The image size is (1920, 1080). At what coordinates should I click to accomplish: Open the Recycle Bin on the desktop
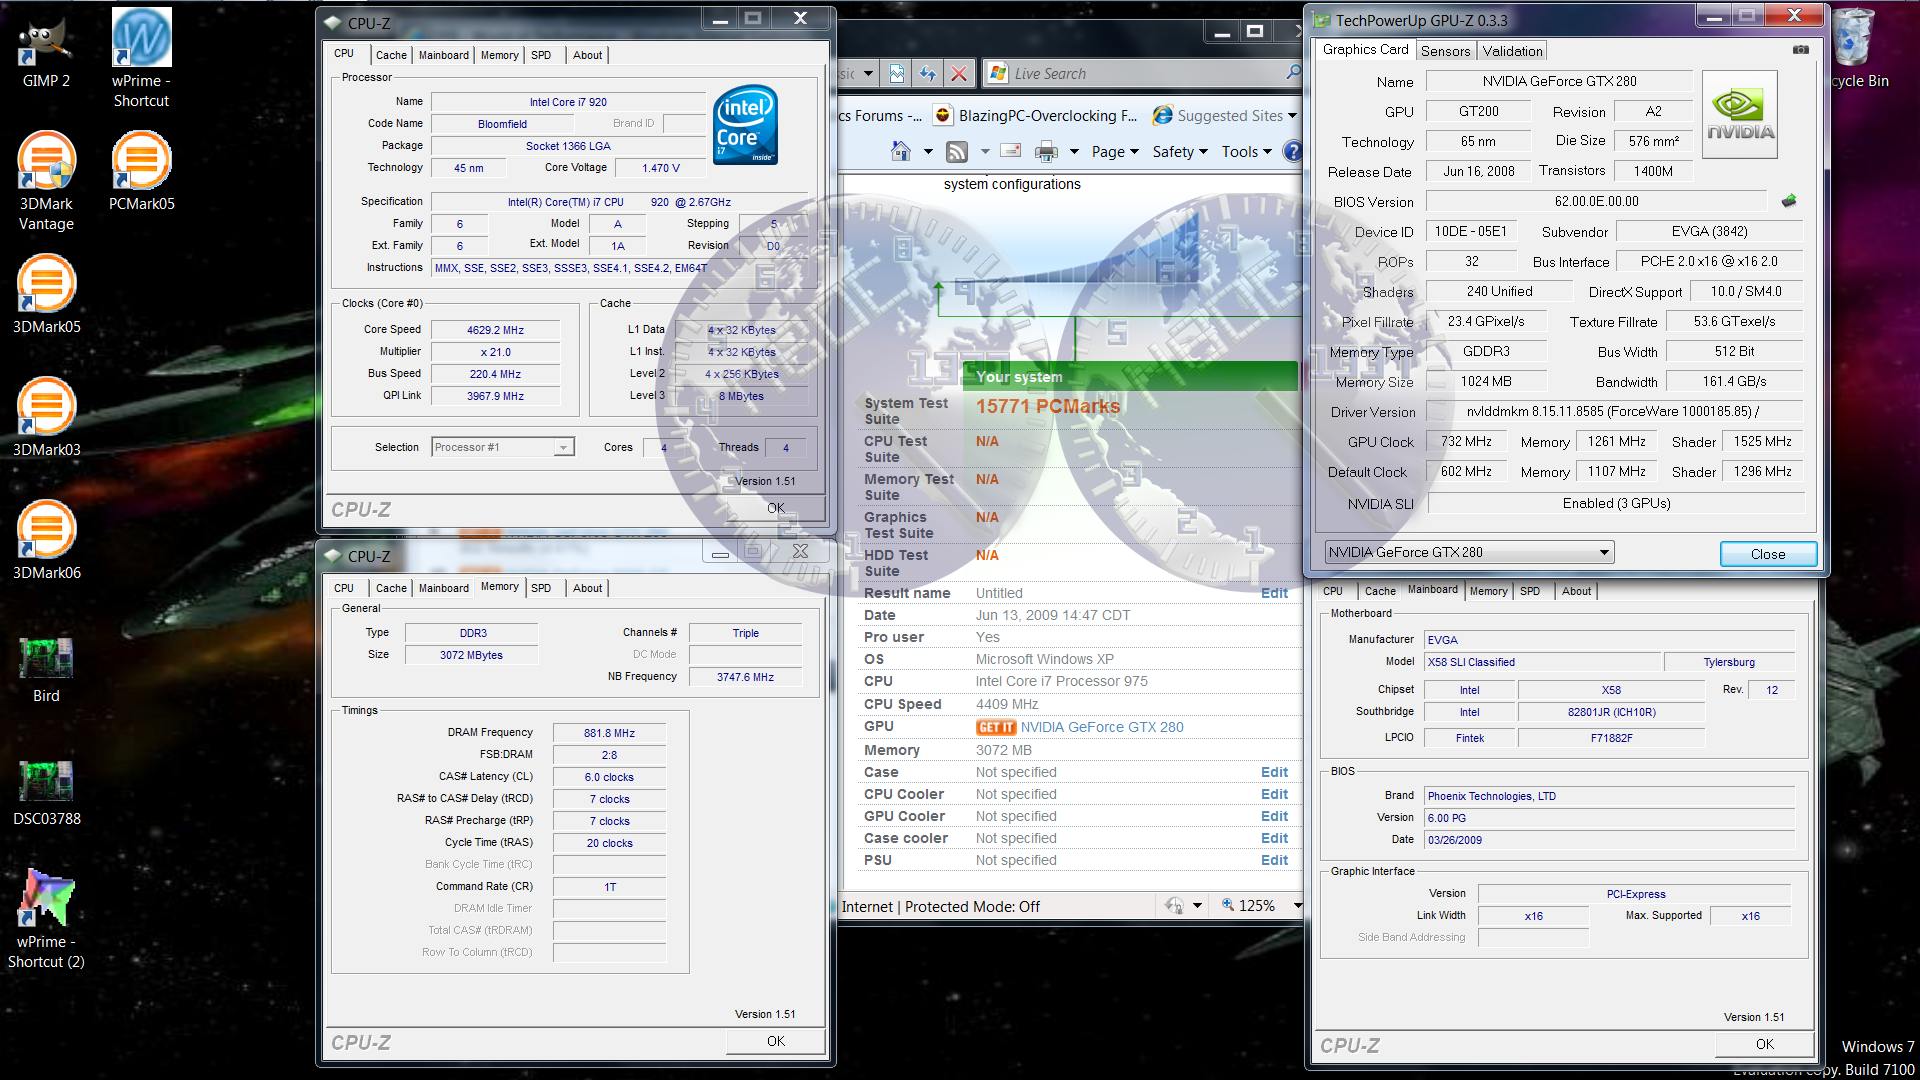pyautogui.click(x=1858, y=50)
